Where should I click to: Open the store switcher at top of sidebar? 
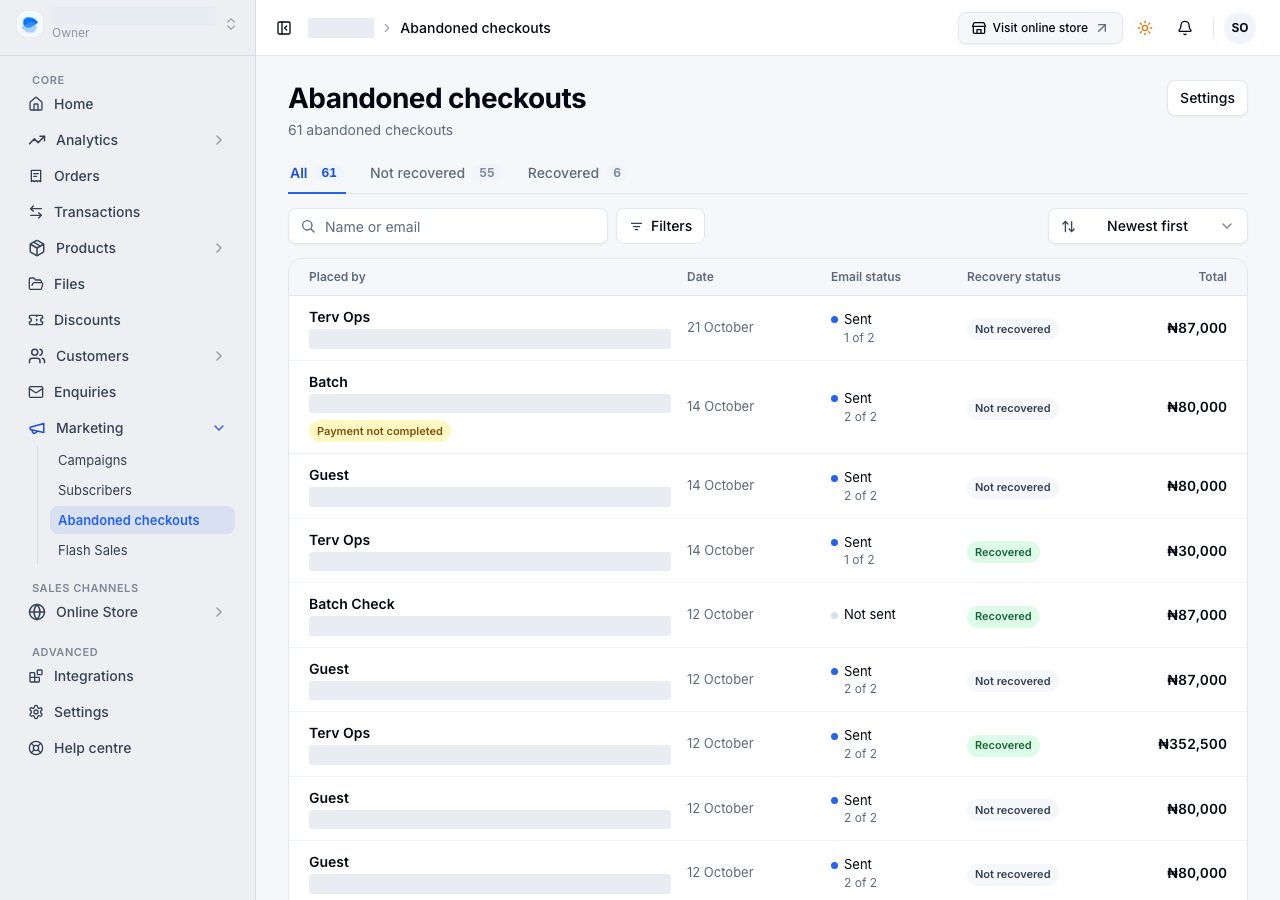coord(128,24)
